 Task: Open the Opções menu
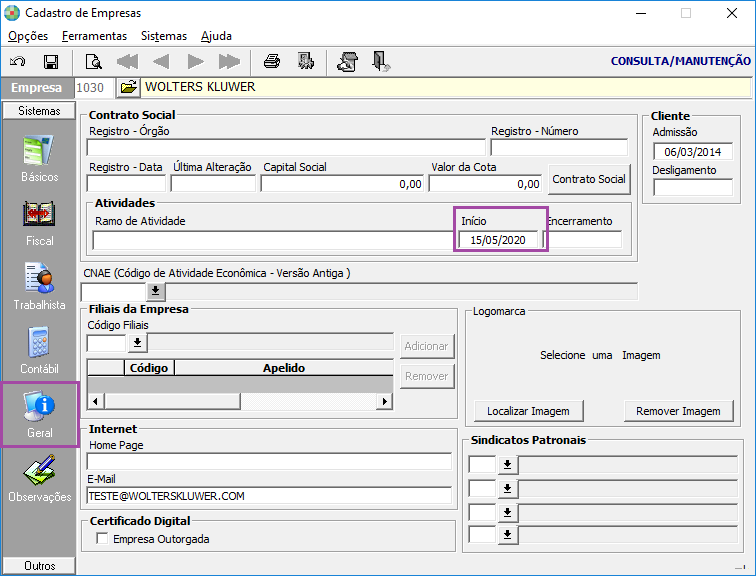tap(28, 36)
